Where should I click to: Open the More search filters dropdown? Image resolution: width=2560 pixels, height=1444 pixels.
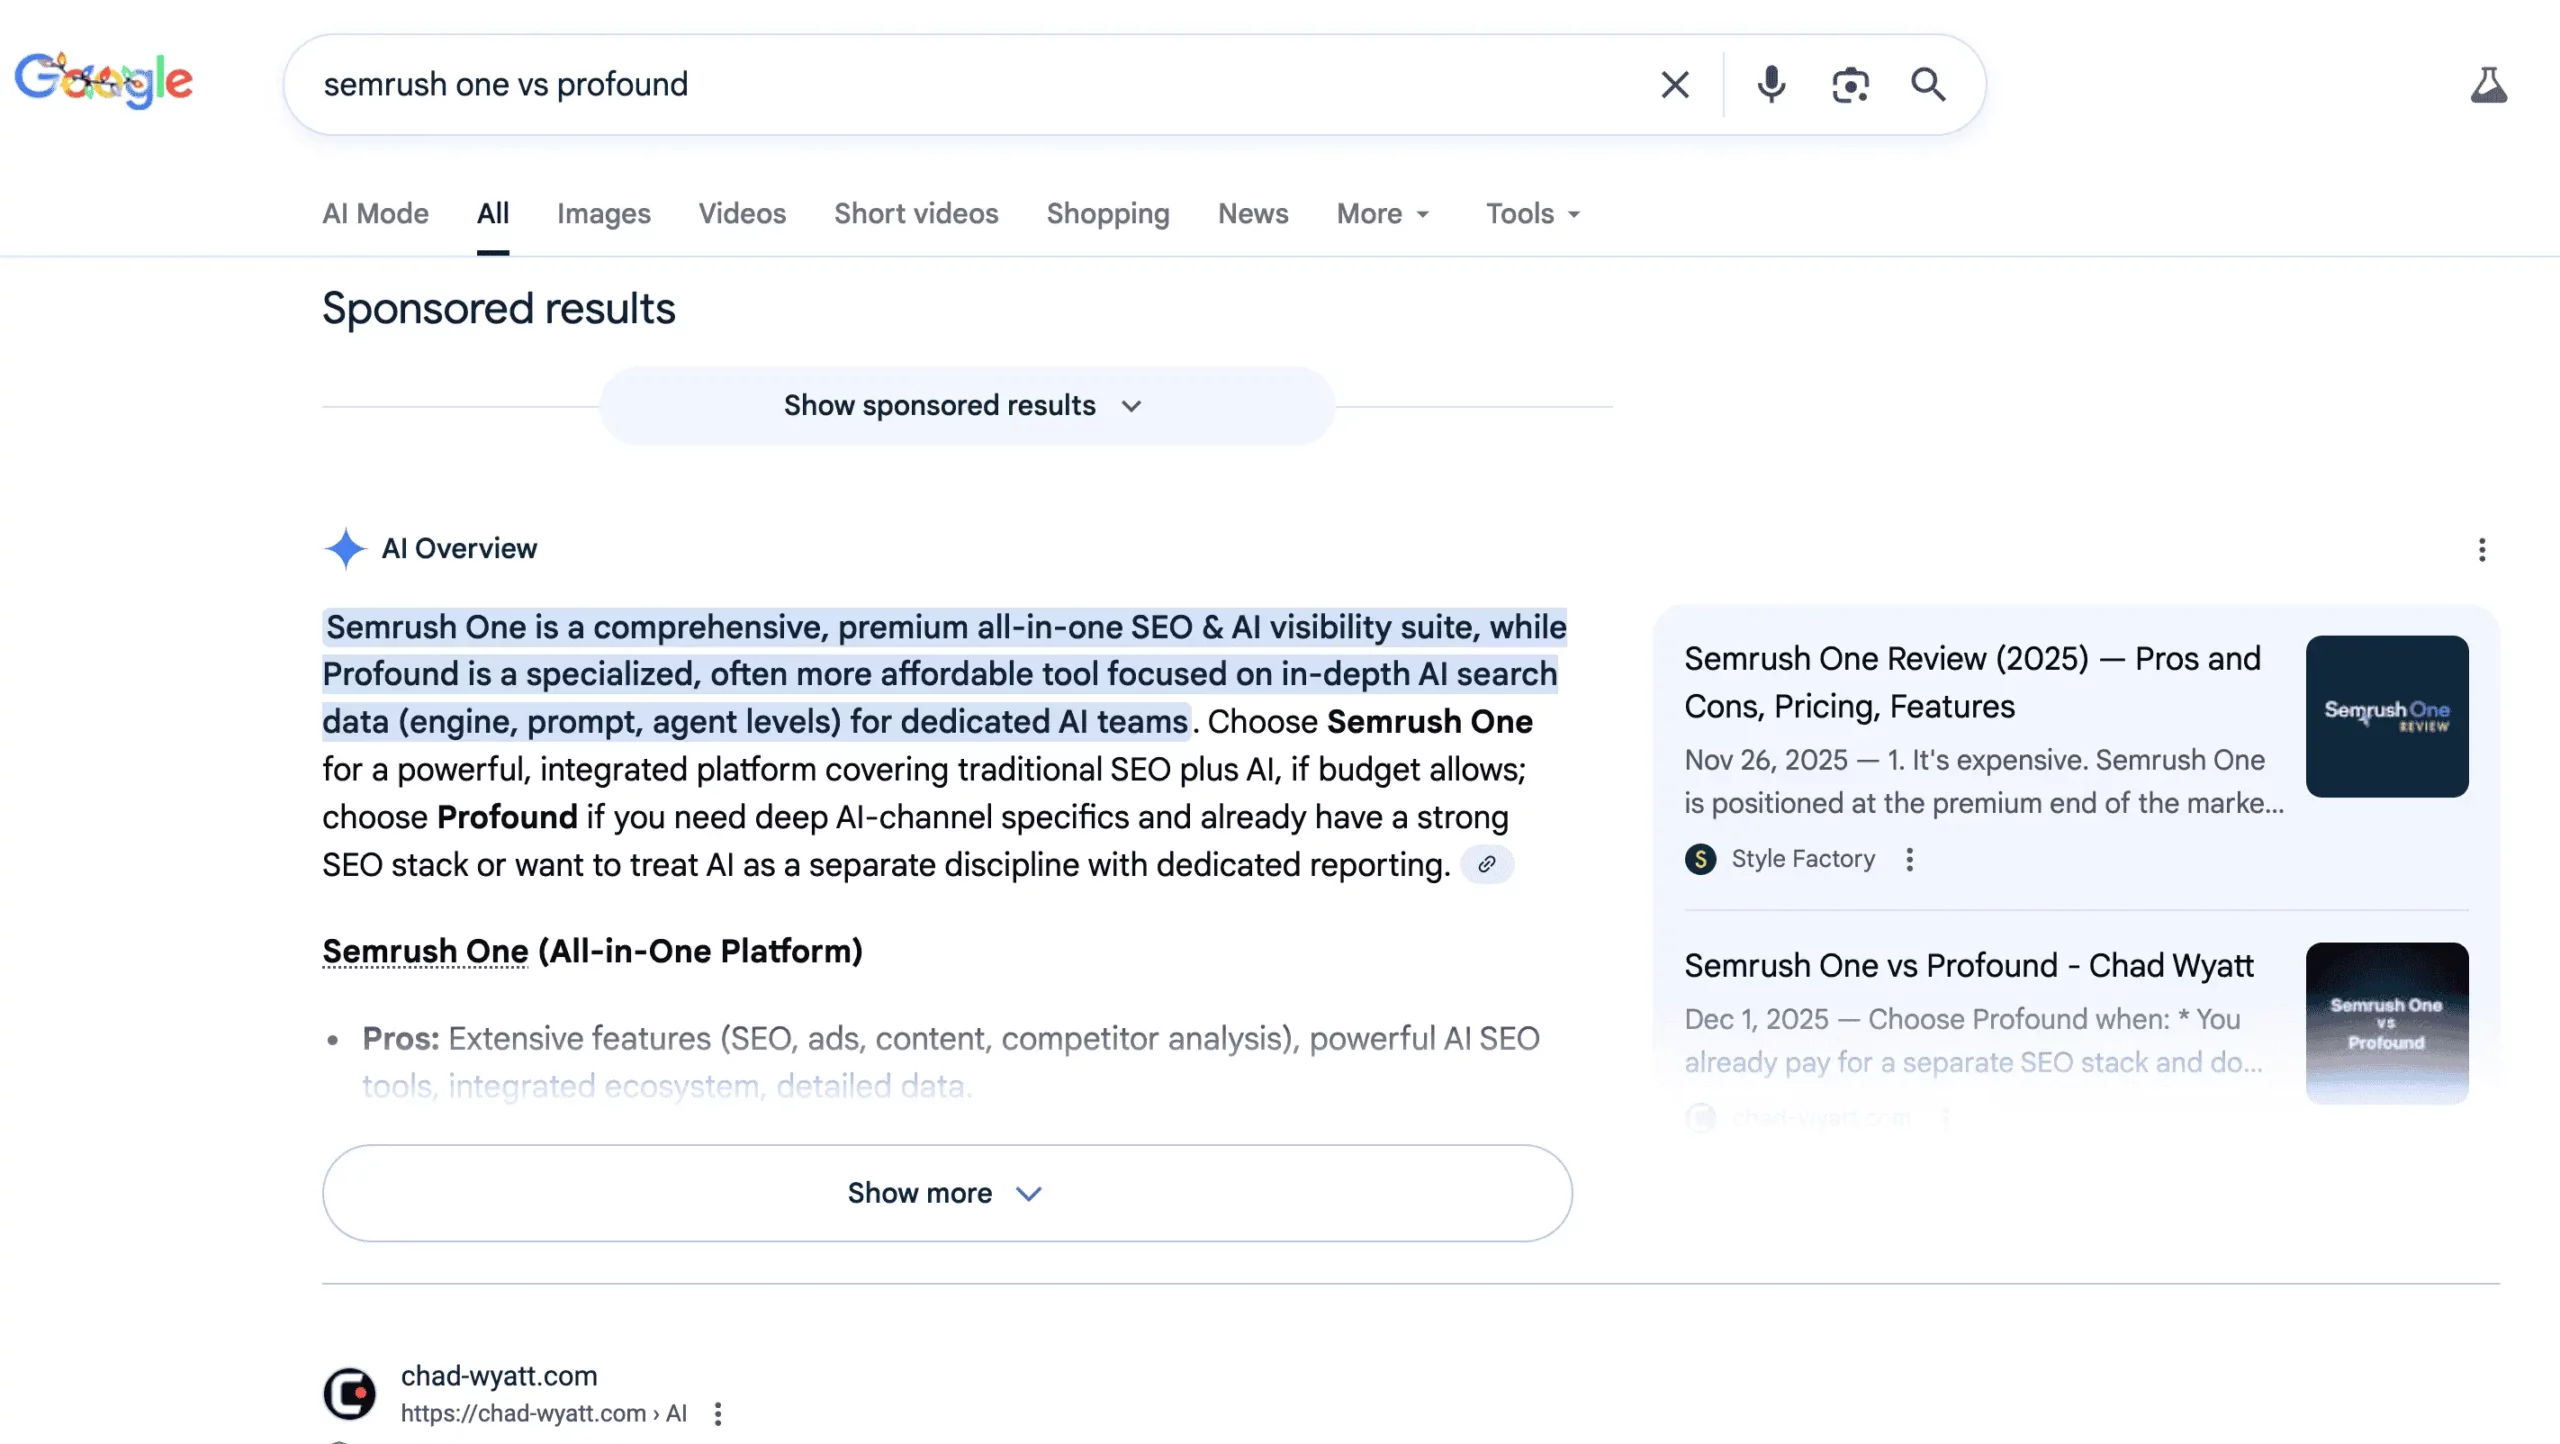click(1383, 214)
